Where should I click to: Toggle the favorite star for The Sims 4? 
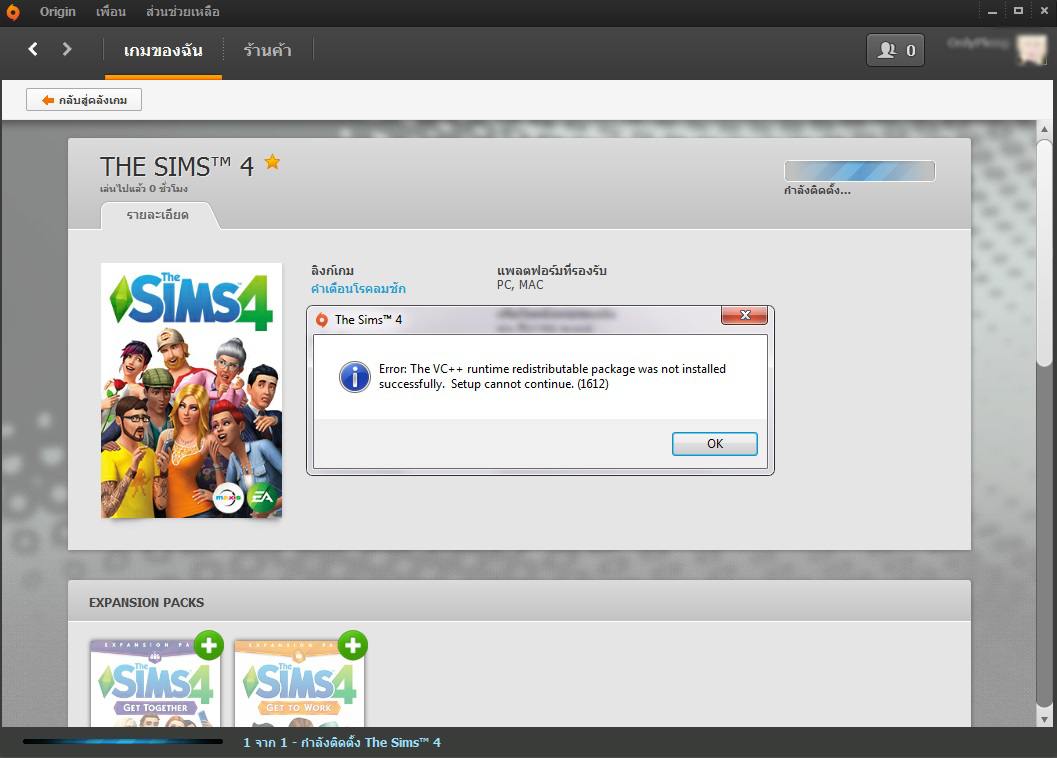[x=272, y=162]
